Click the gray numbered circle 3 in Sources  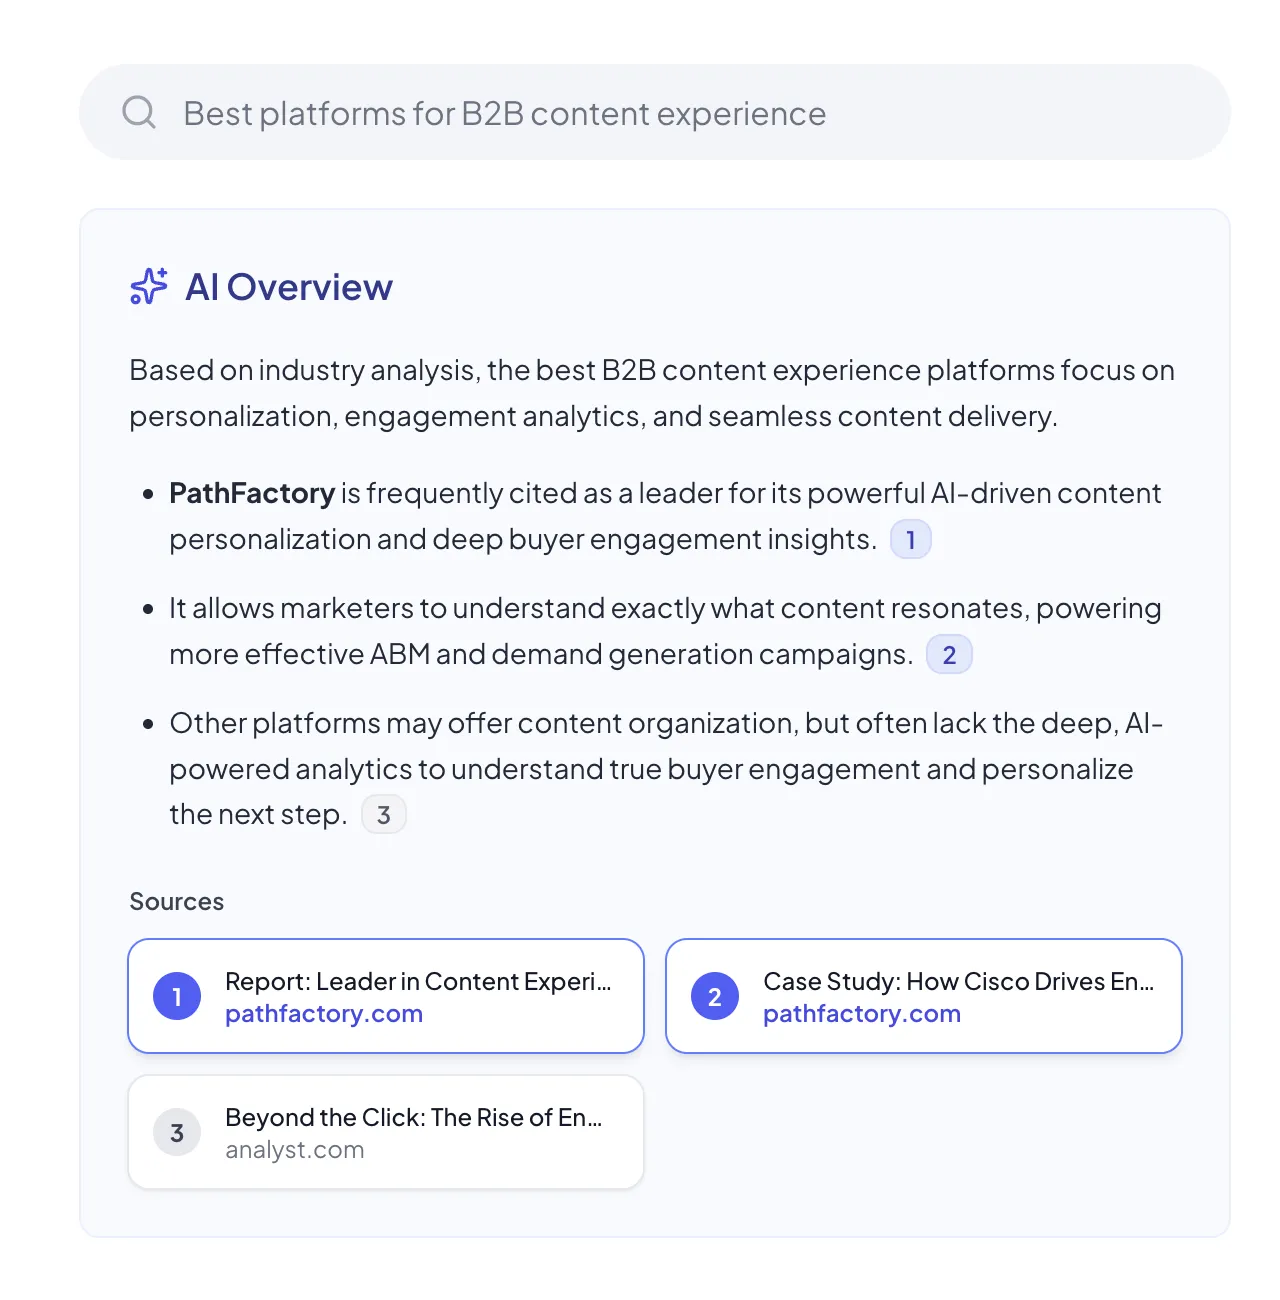tap(177, 1132)
